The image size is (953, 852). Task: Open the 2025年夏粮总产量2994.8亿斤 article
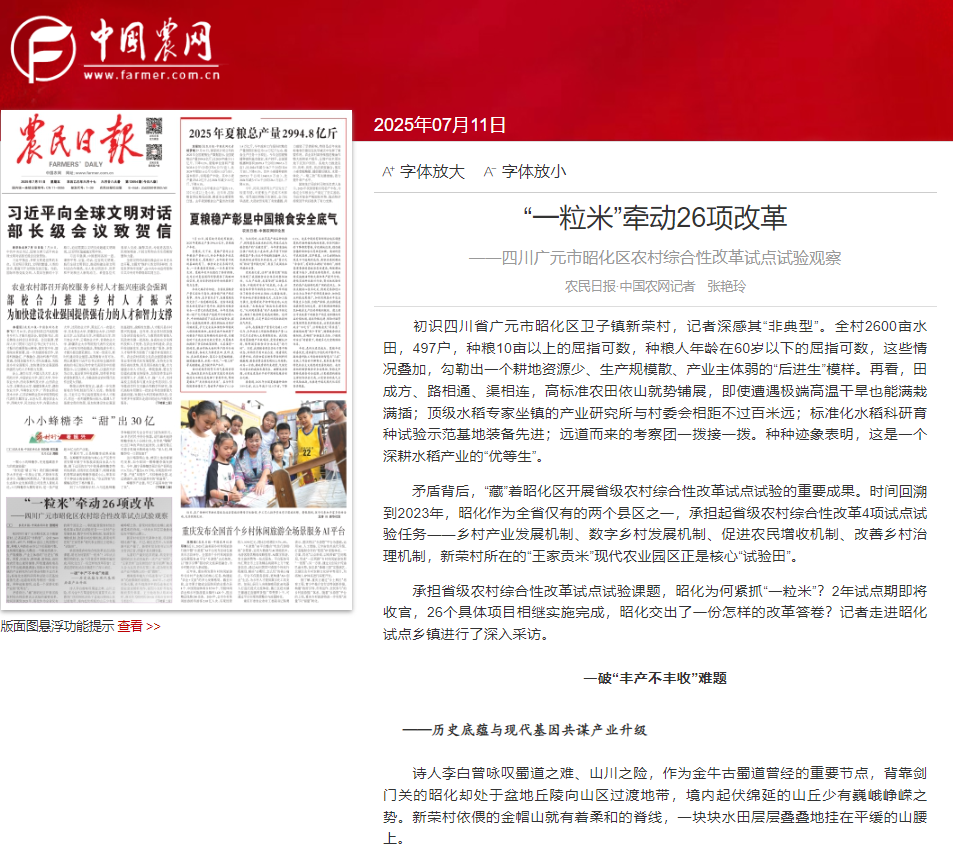coord(263,132)
